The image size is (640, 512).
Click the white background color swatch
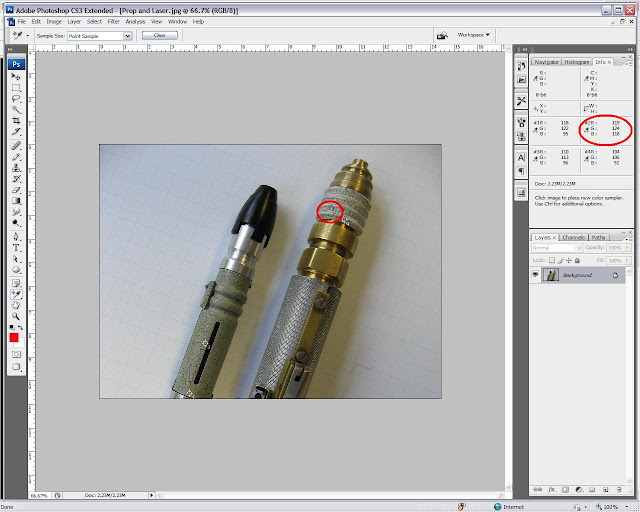pyautogui.click(x=21, y=344)
